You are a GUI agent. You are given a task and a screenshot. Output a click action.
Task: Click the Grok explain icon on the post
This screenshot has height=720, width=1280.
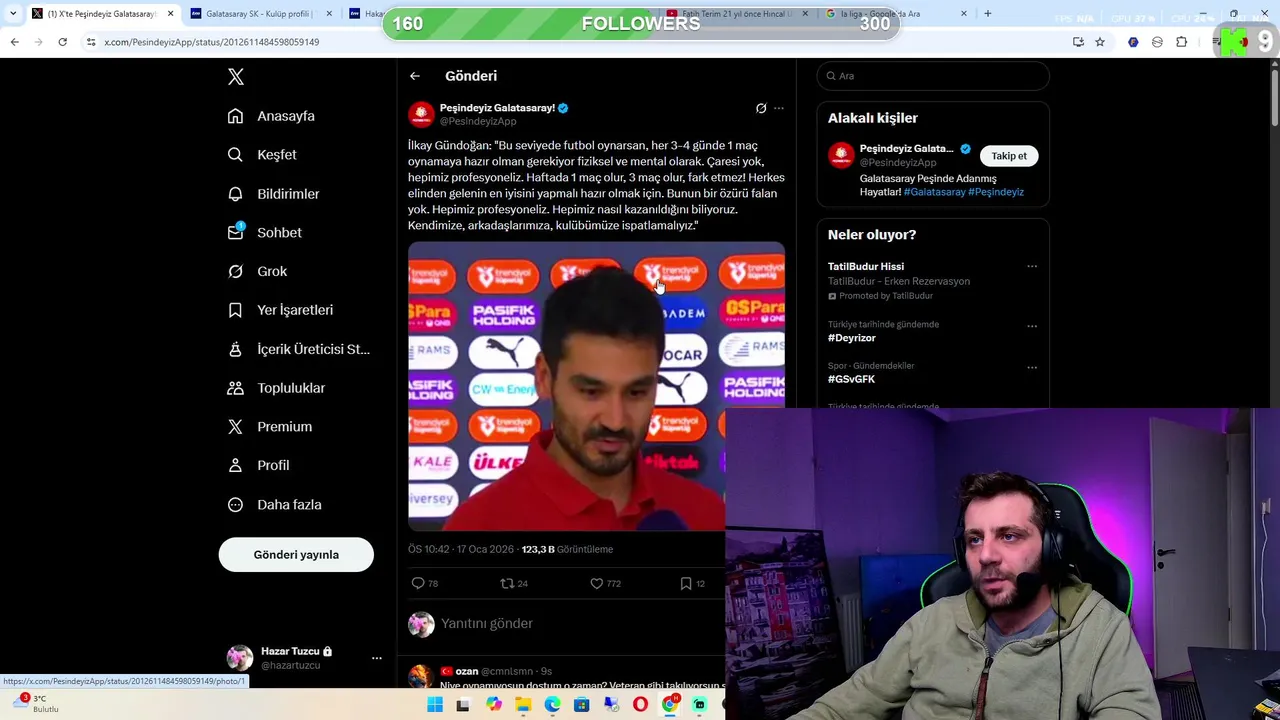[x=761, y=108]
